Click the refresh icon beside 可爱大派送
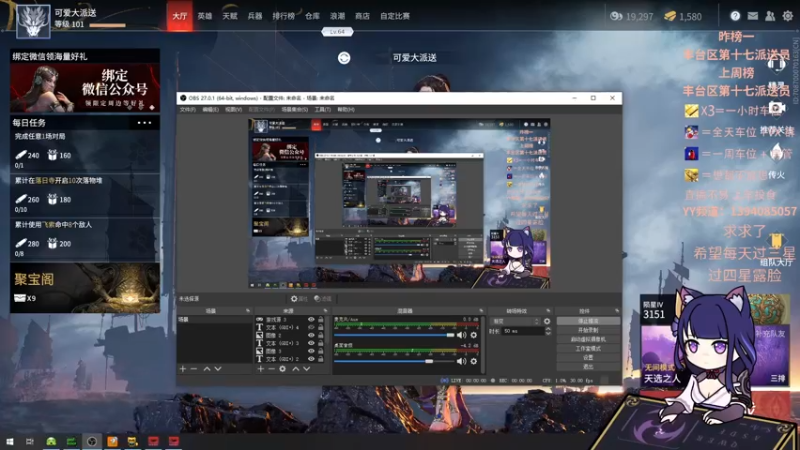Screen dimensions: 800x450 pos(344,58)
